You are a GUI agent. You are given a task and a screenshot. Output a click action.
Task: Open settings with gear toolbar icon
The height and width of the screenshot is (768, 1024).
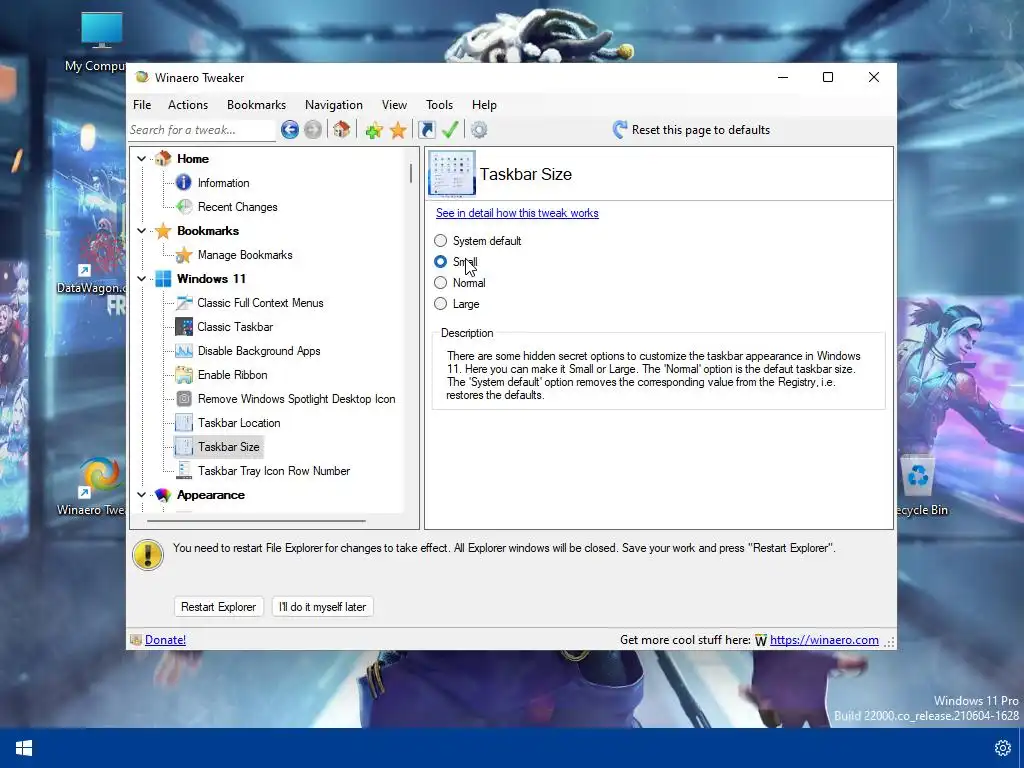[x=479, y=130]
